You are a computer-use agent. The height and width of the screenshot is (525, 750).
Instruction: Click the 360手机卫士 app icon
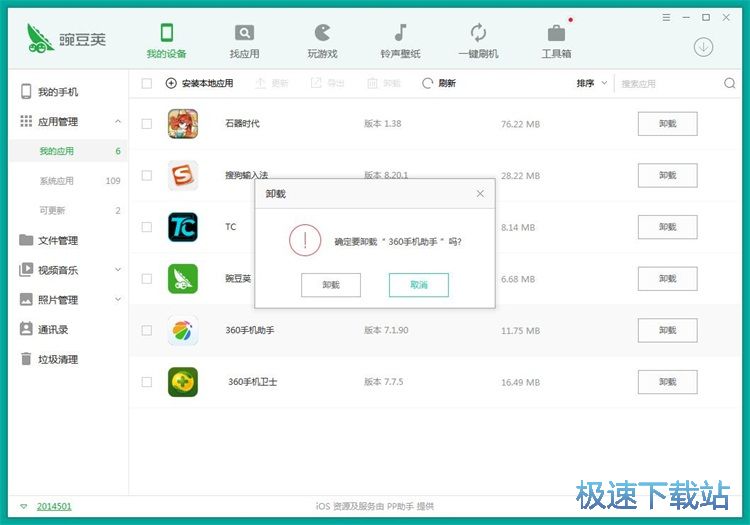[x=183, y=382]
